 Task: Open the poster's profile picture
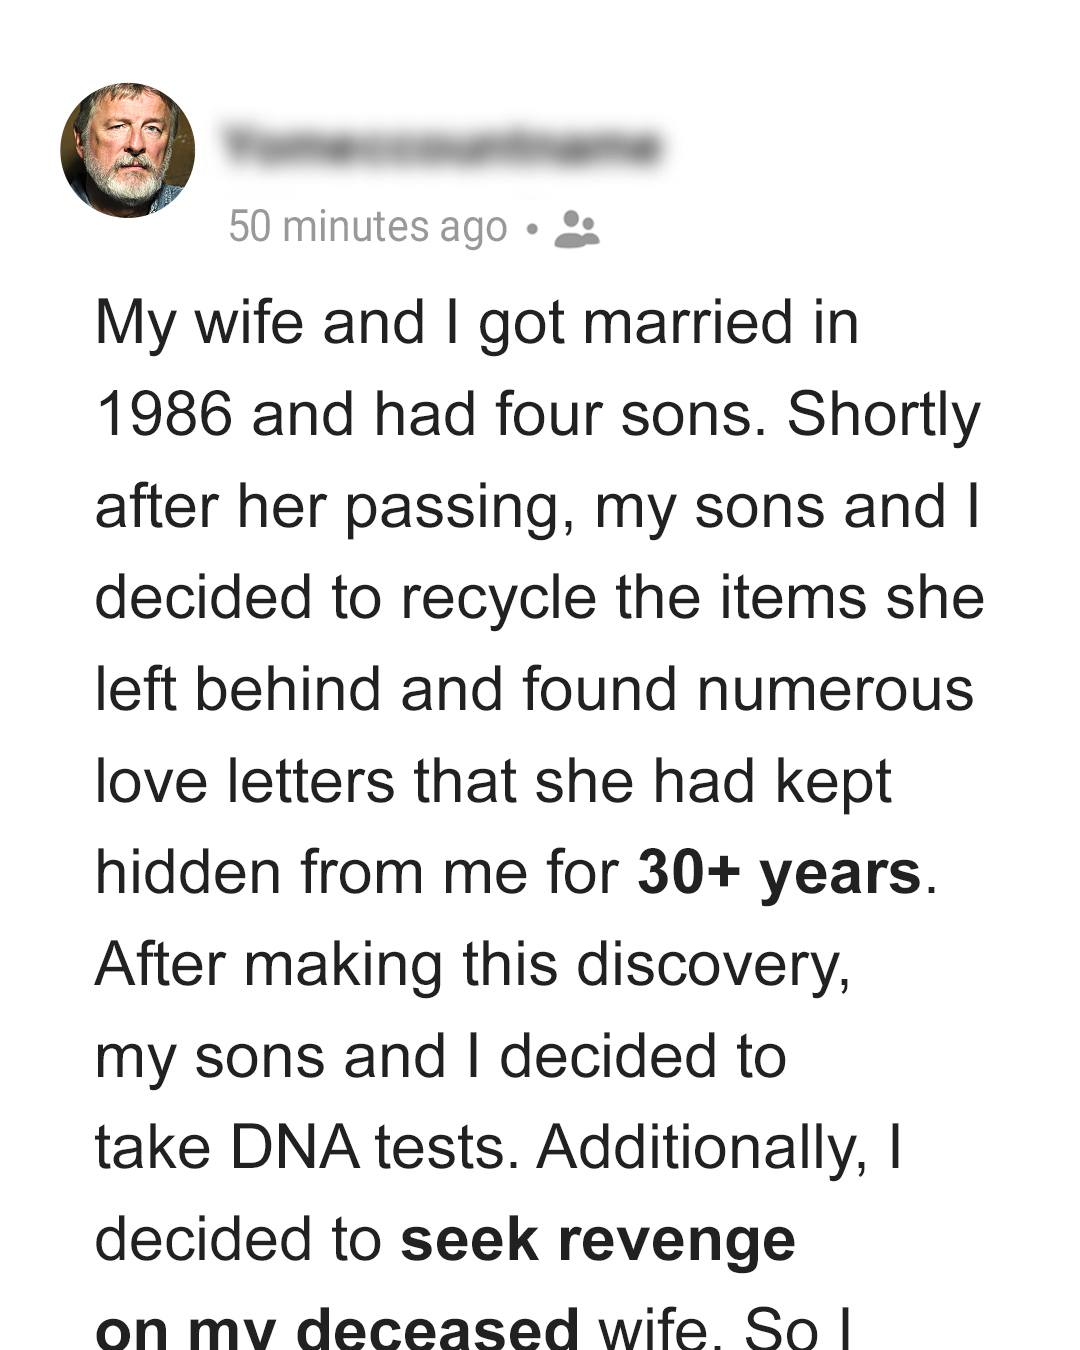coord(128,150)
